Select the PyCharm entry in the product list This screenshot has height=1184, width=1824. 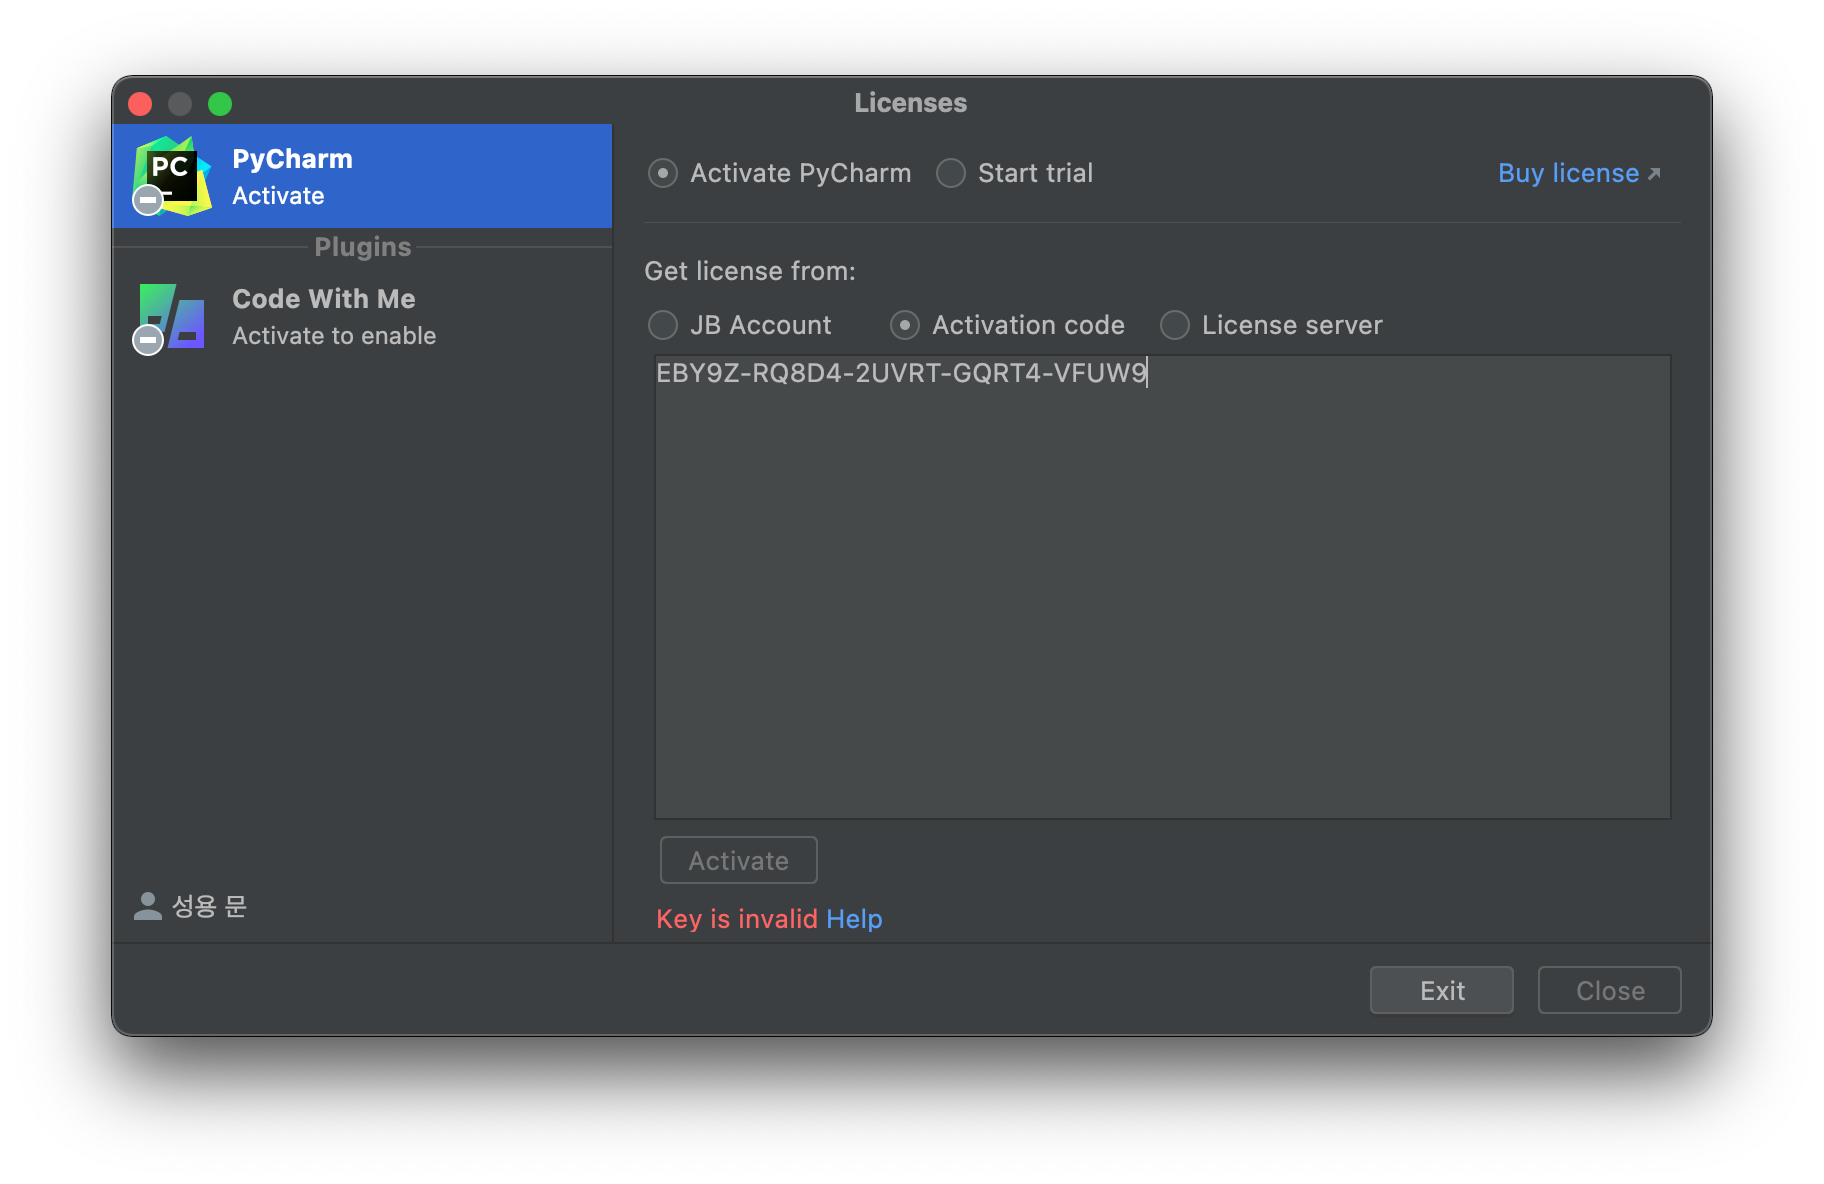362,176
